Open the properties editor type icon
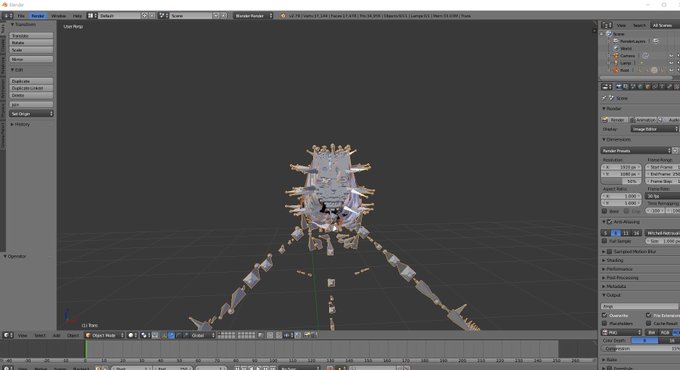This screenshot has width=680, height=370. tap(607, 87)
